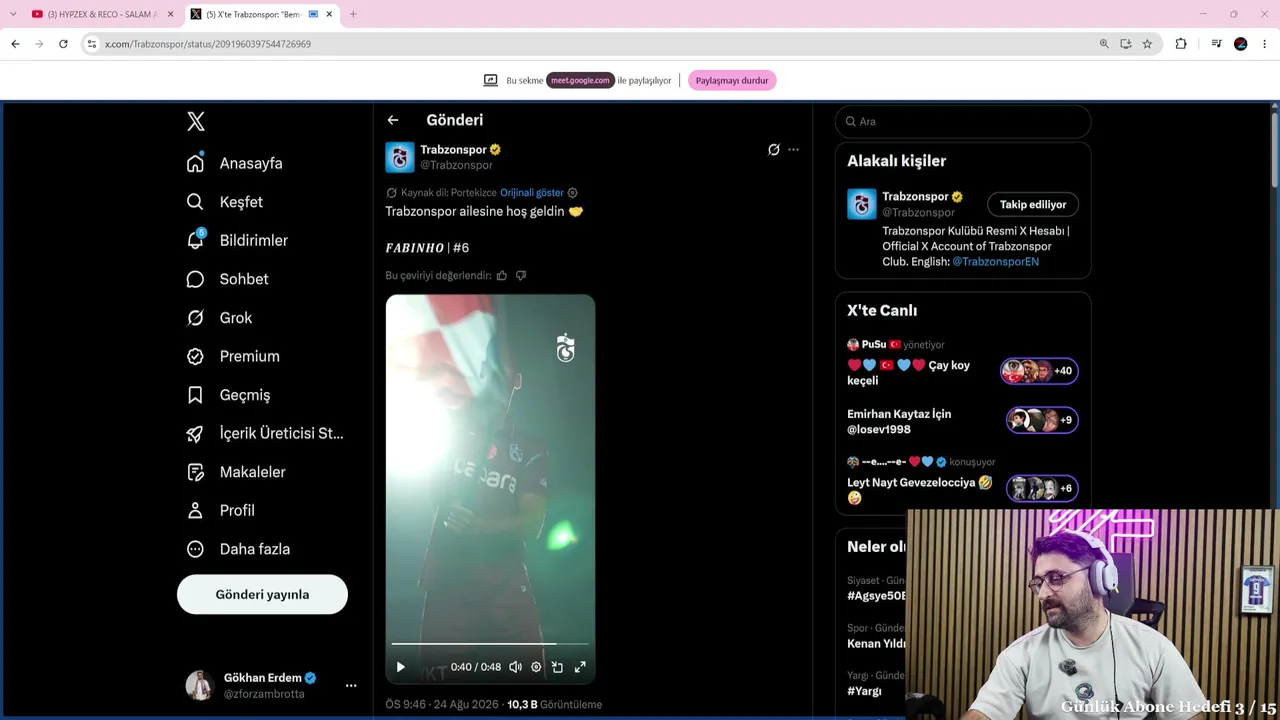Click the Gönderi yayınla button
This screenshot has width=1280, height=720.
coord(262,594)
